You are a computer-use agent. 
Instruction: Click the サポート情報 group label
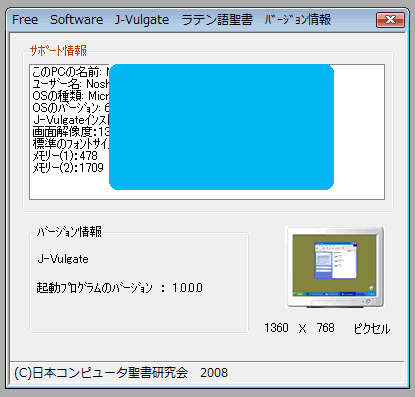58,51
